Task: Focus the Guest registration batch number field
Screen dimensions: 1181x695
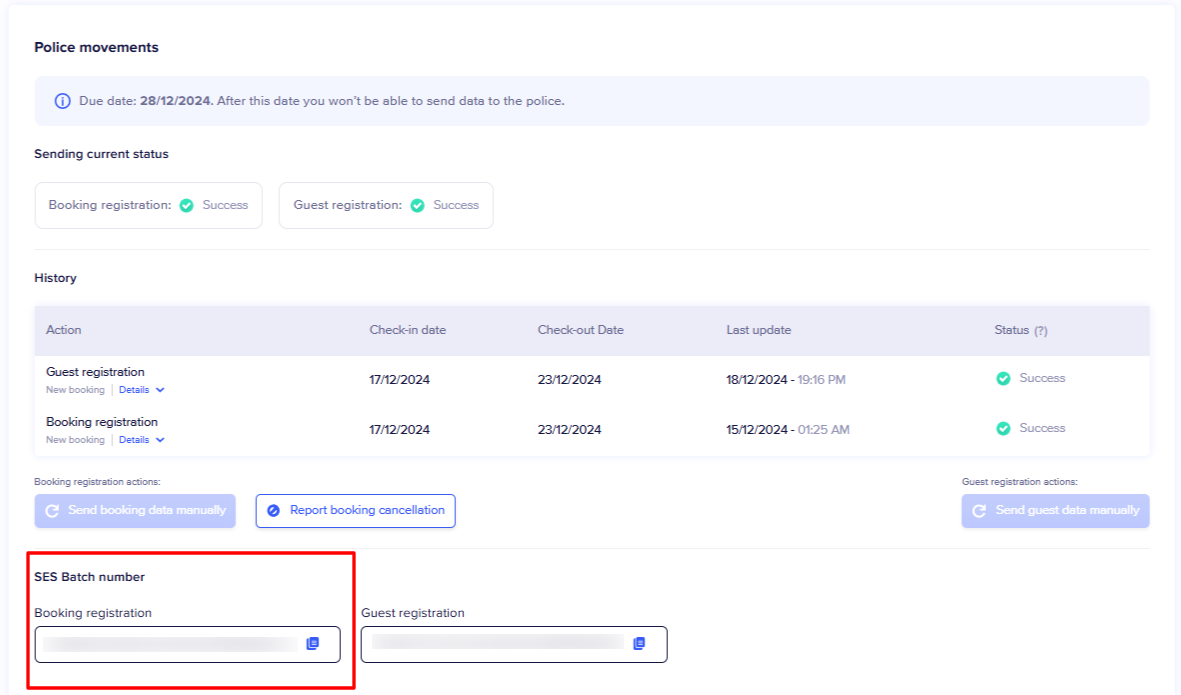Action: click(x=497, y=643)
